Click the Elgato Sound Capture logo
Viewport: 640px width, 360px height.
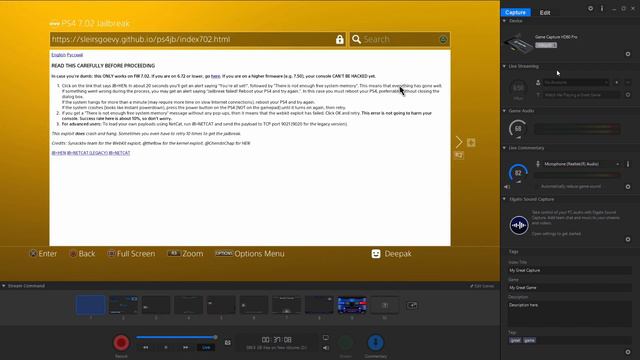click(519, 225)
